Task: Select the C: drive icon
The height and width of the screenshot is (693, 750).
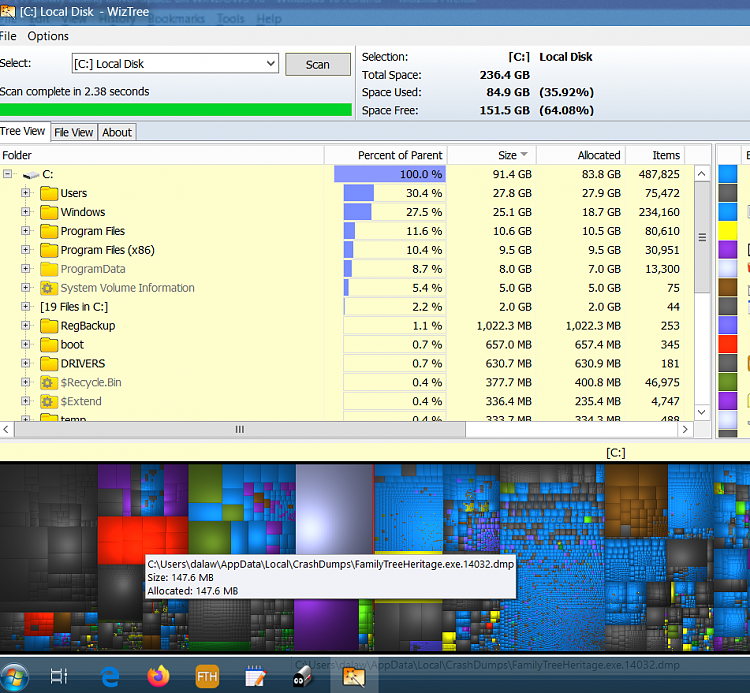Action: [x=31, y=175]
